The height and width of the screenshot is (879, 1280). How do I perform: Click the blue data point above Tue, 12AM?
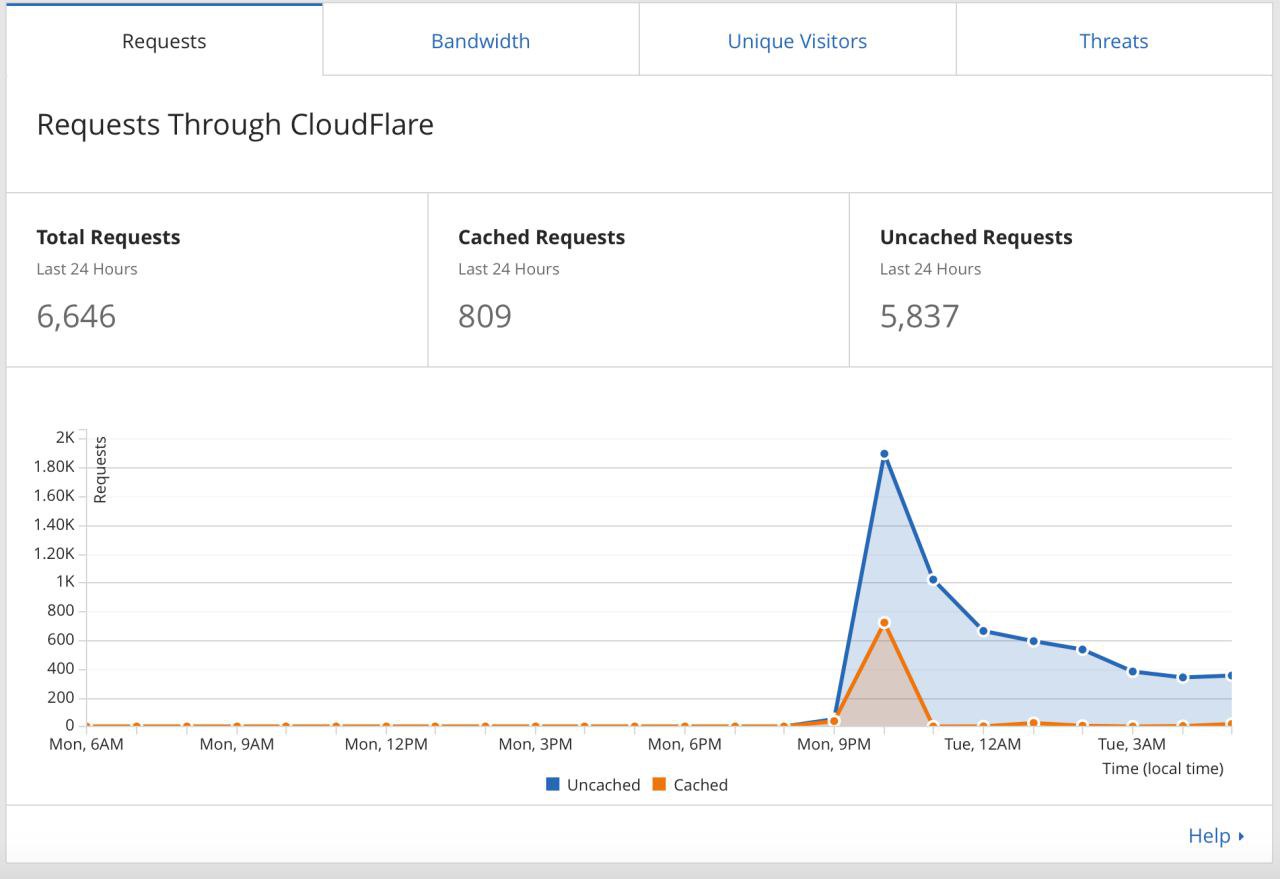983,631
